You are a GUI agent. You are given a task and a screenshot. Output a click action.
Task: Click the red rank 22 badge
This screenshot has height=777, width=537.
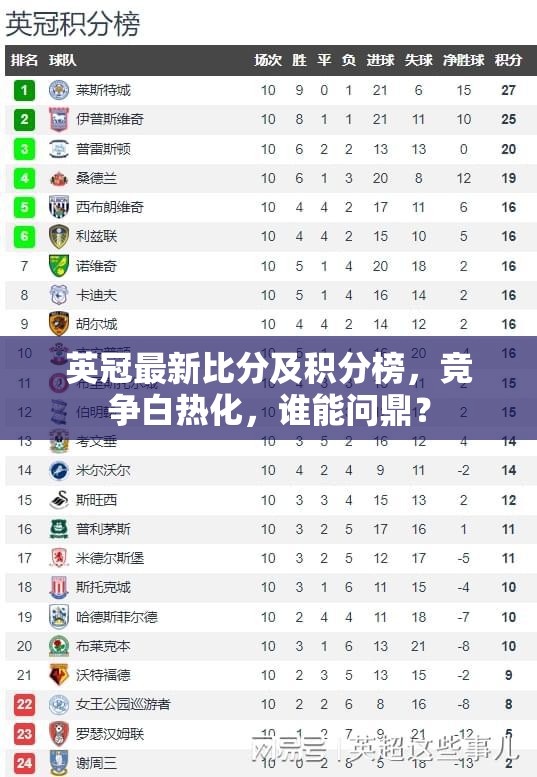coord(24,704)
